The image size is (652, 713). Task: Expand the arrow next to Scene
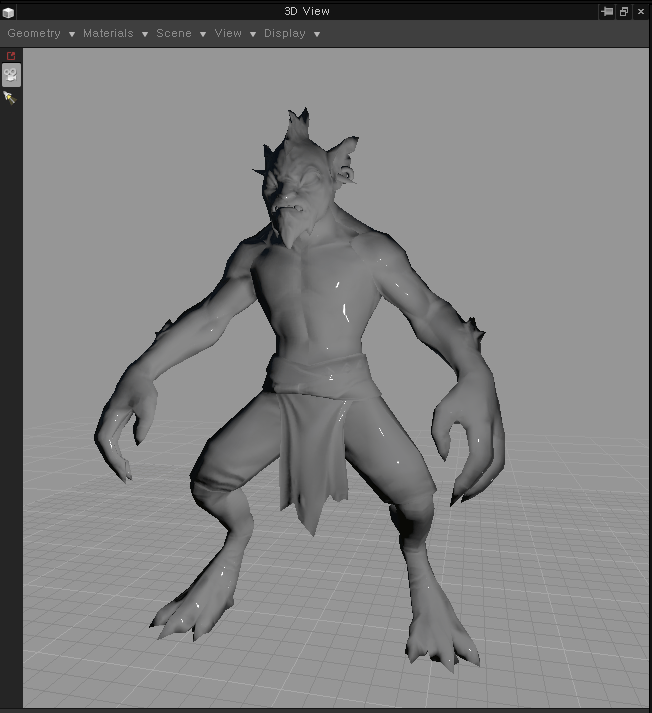point(203,34)
